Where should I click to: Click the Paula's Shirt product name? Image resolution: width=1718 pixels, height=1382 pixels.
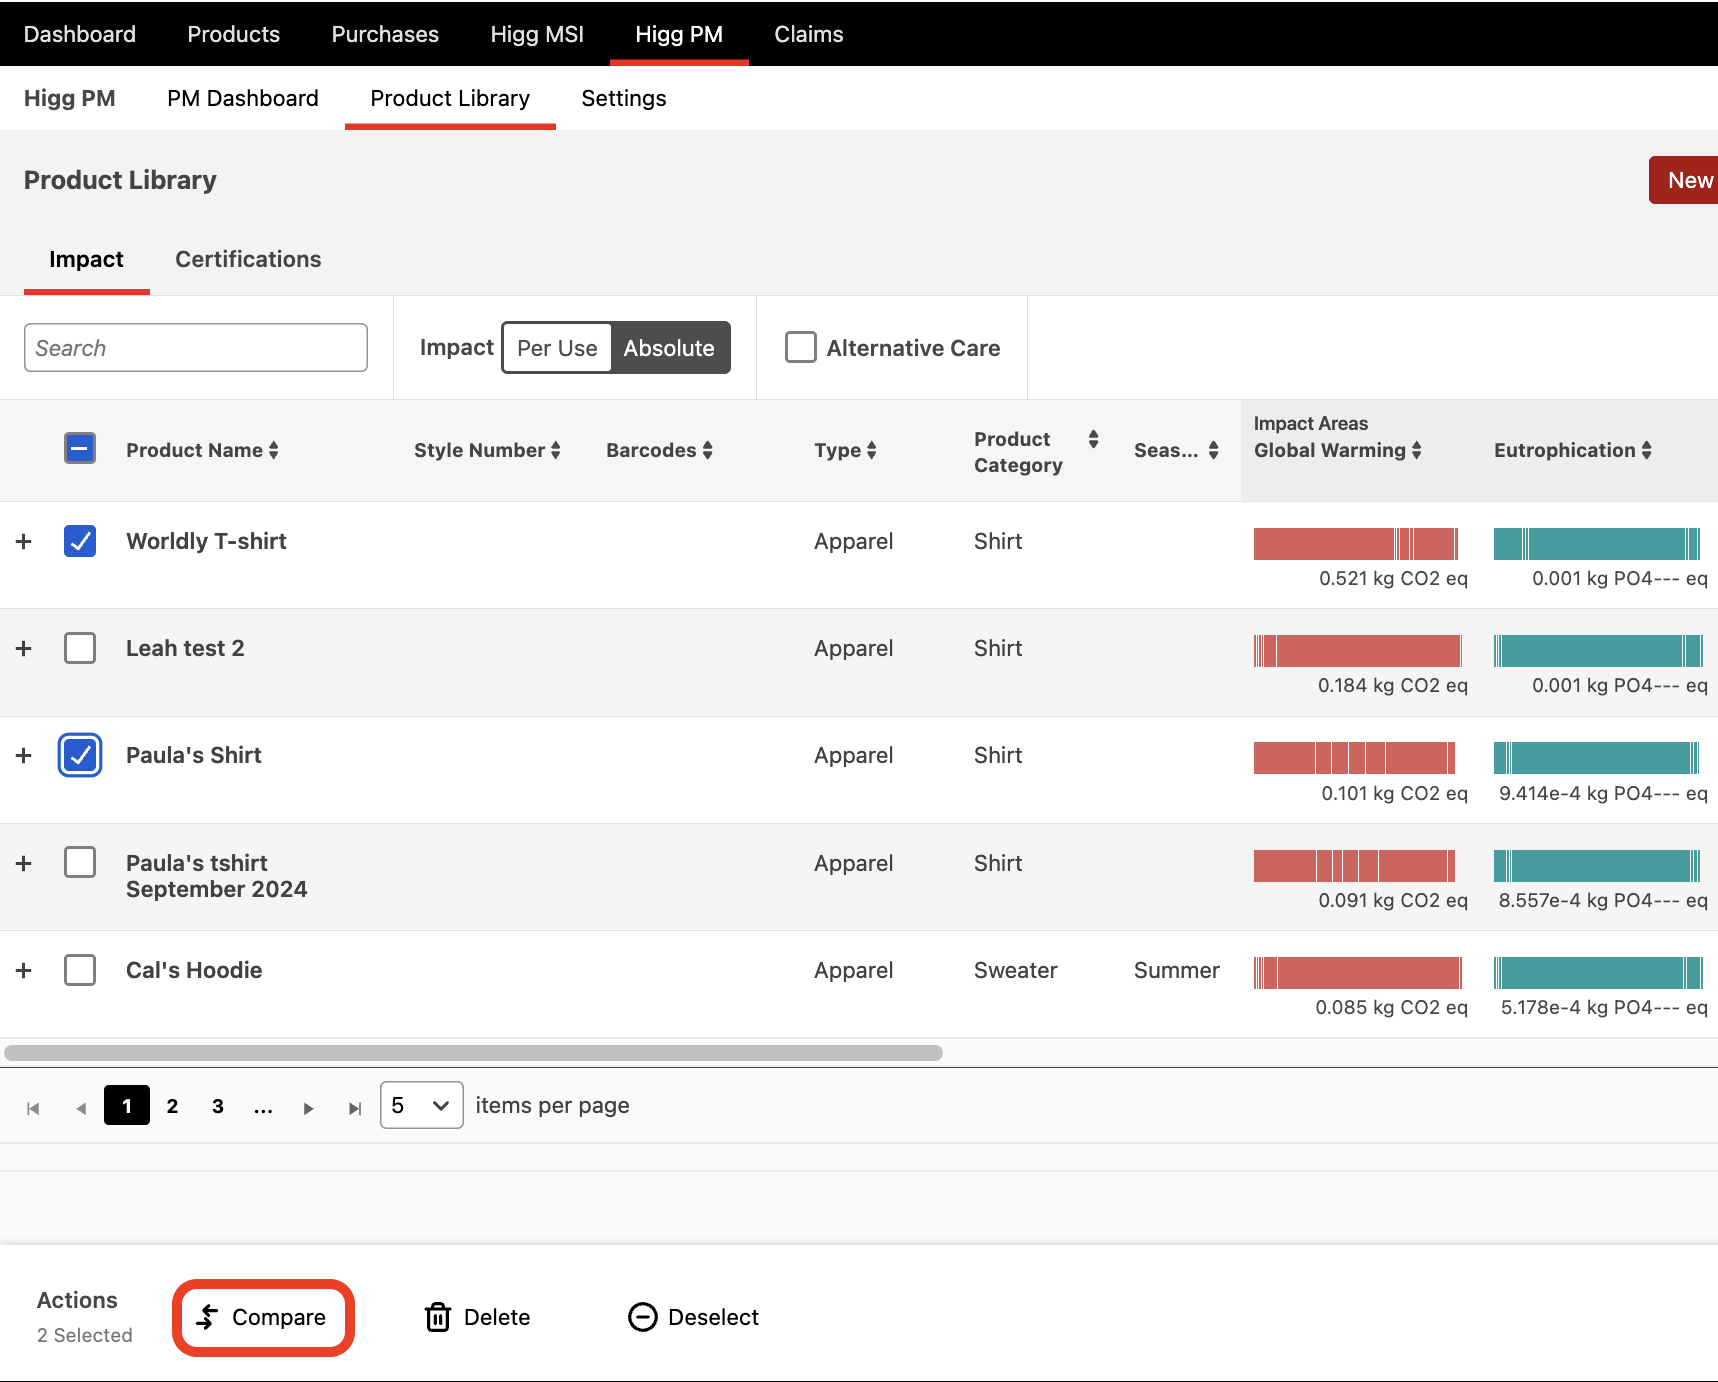(x=194, y=755)
